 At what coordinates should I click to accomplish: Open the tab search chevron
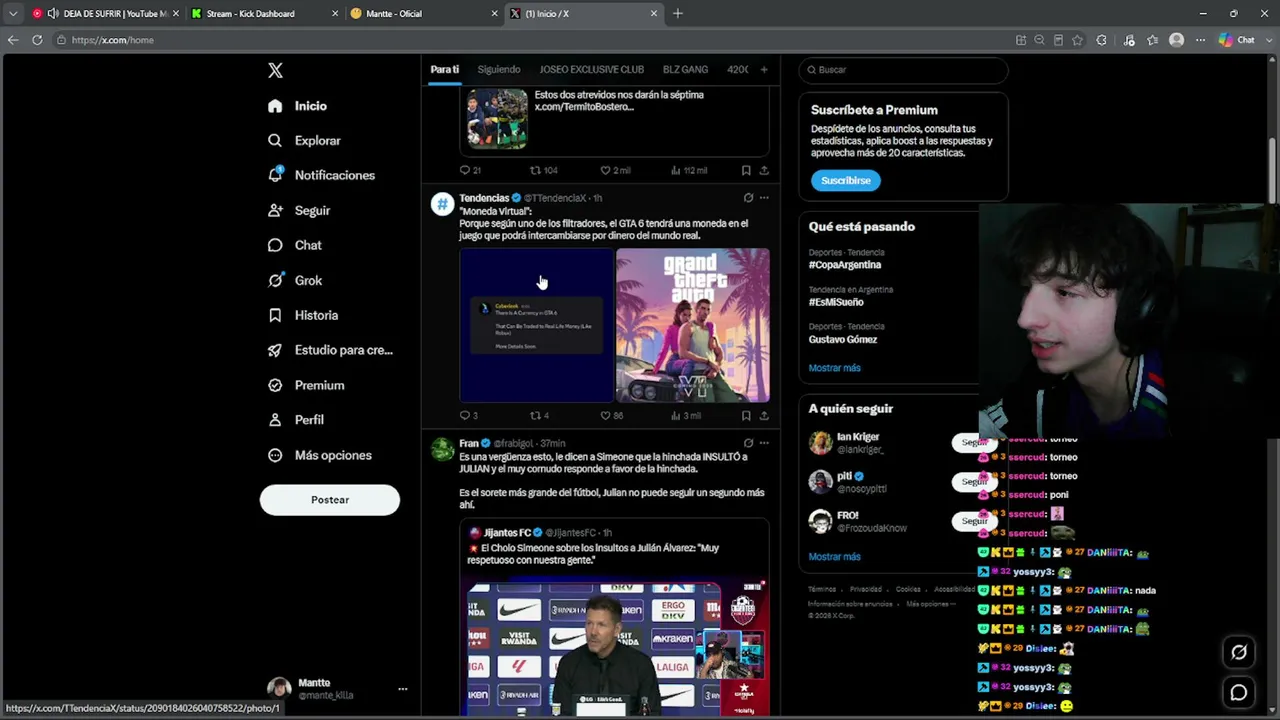12,14
